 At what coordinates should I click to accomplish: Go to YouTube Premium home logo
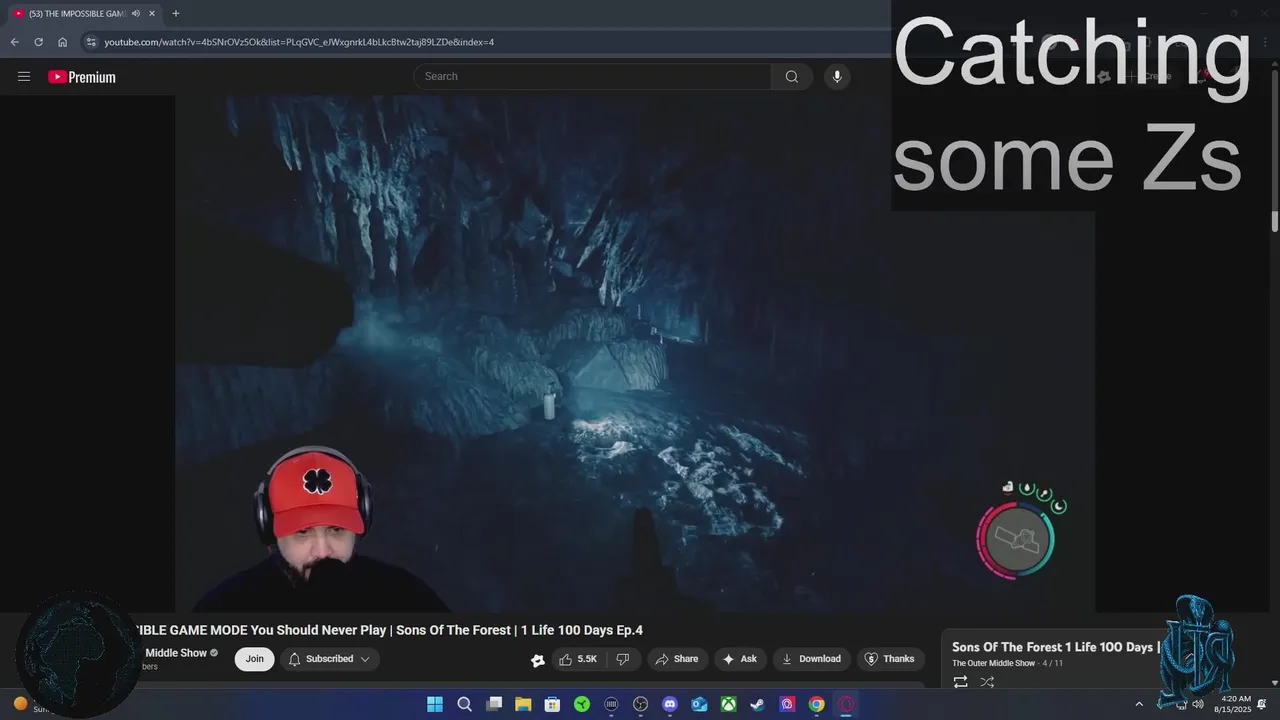tap(82, 77)
